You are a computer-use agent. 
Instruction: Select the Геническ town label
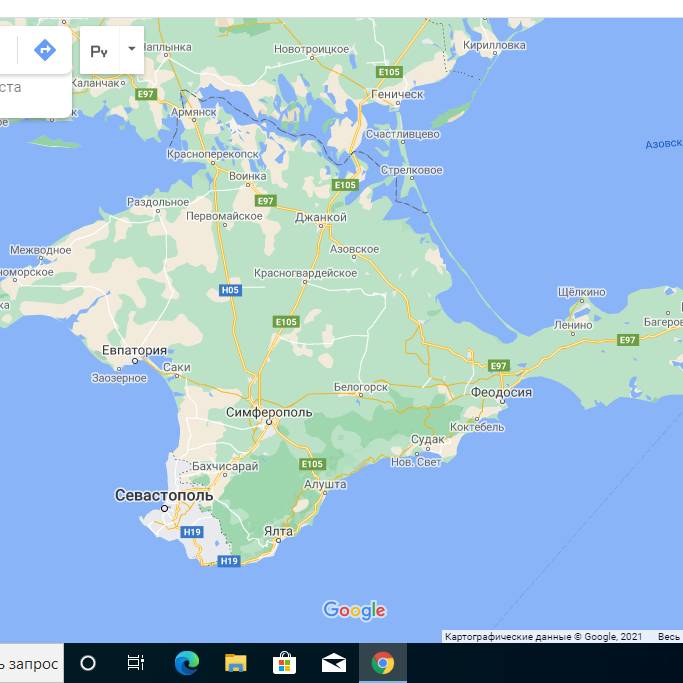[x=397, y=94]
